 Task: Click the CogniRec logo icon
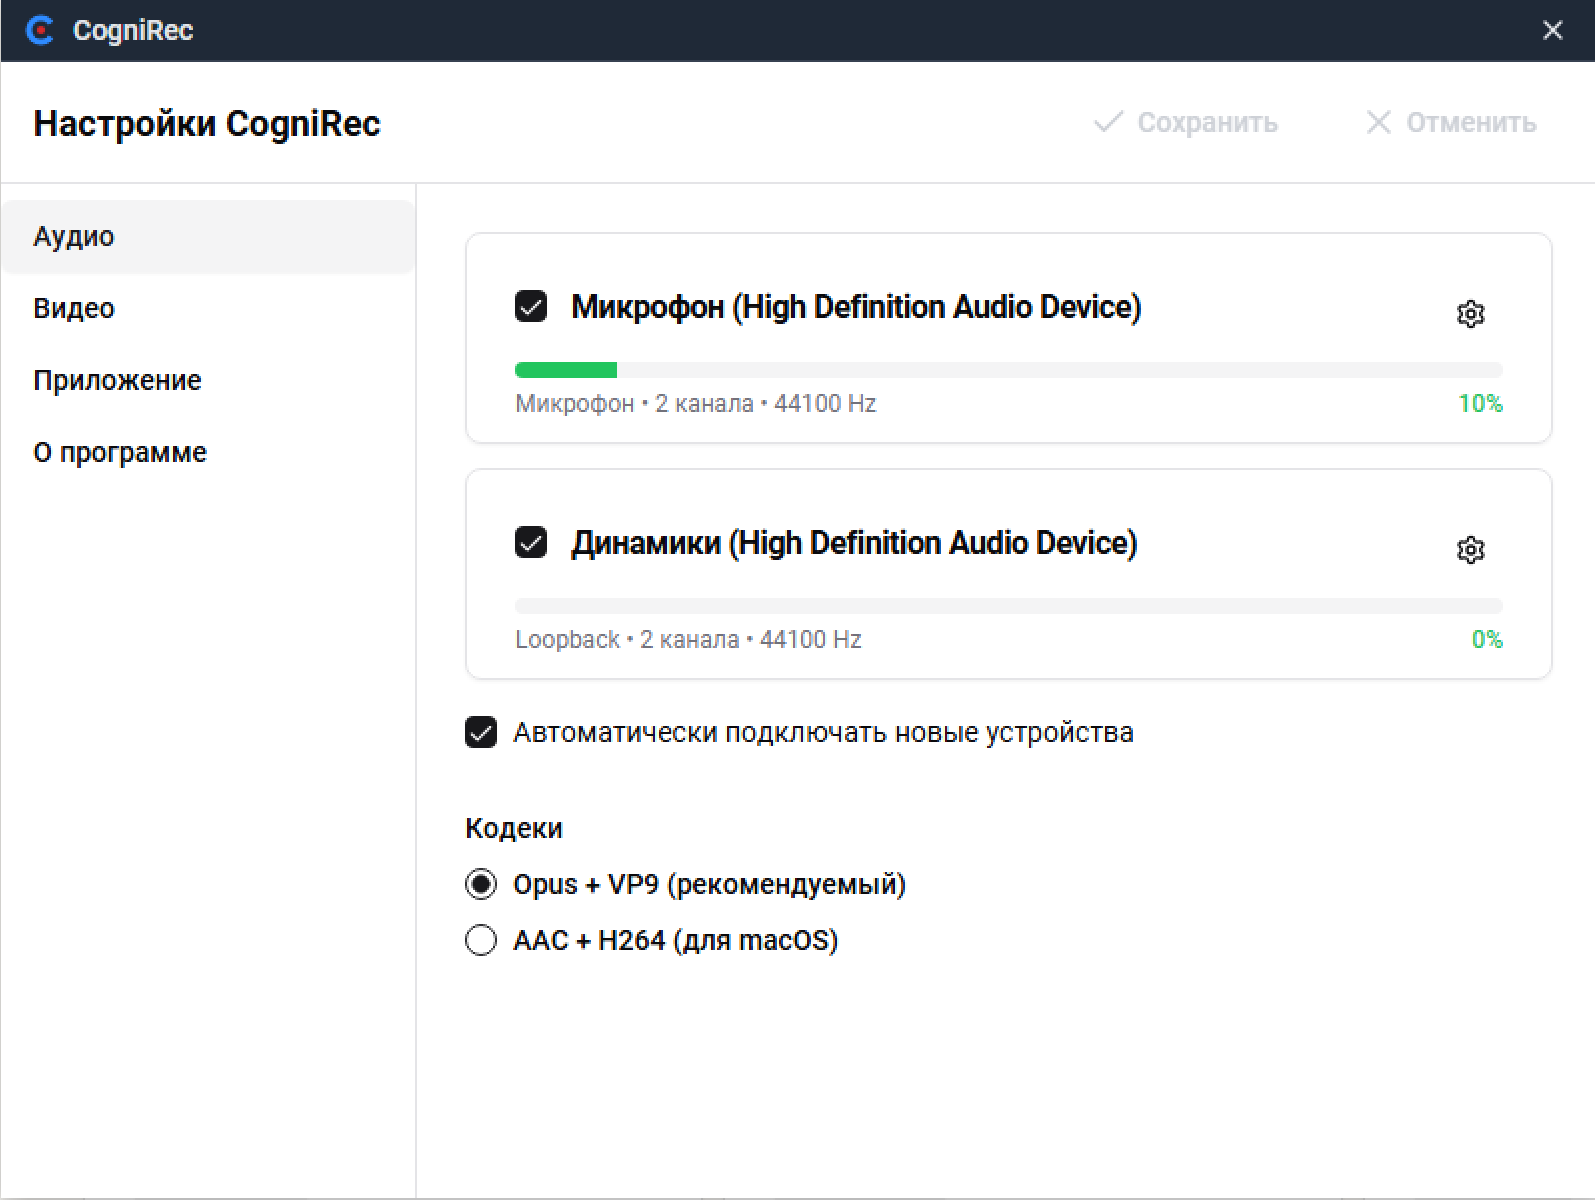[40, 31]
